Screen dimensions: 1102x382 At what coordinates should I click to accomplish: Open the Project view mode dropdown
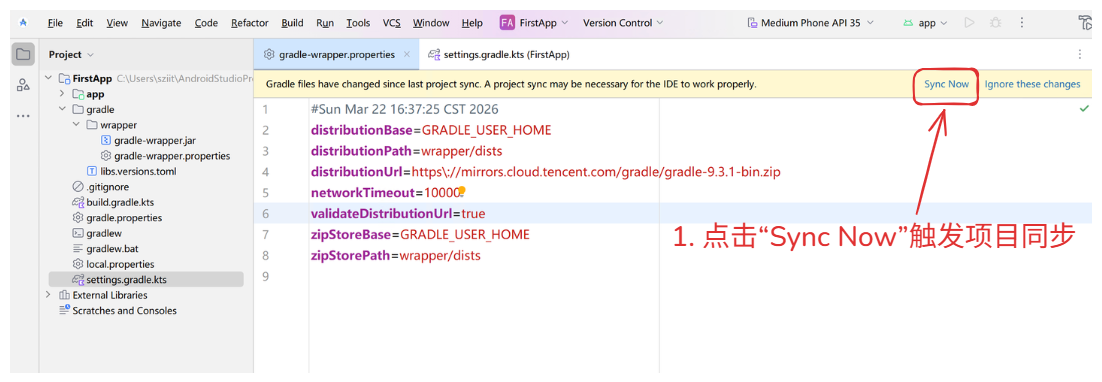71,54
